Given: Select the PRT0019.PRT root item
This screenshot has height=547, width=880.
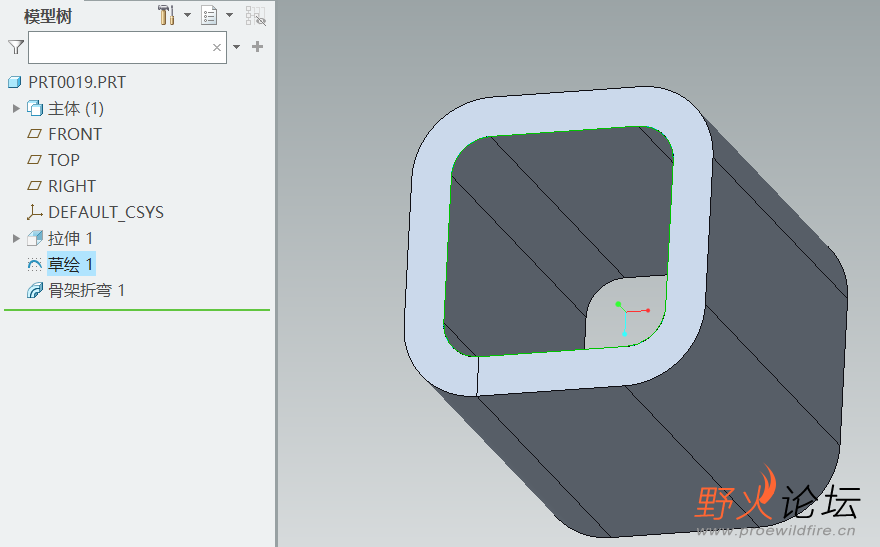Looking at the screenshot, I should coord(76,82).
